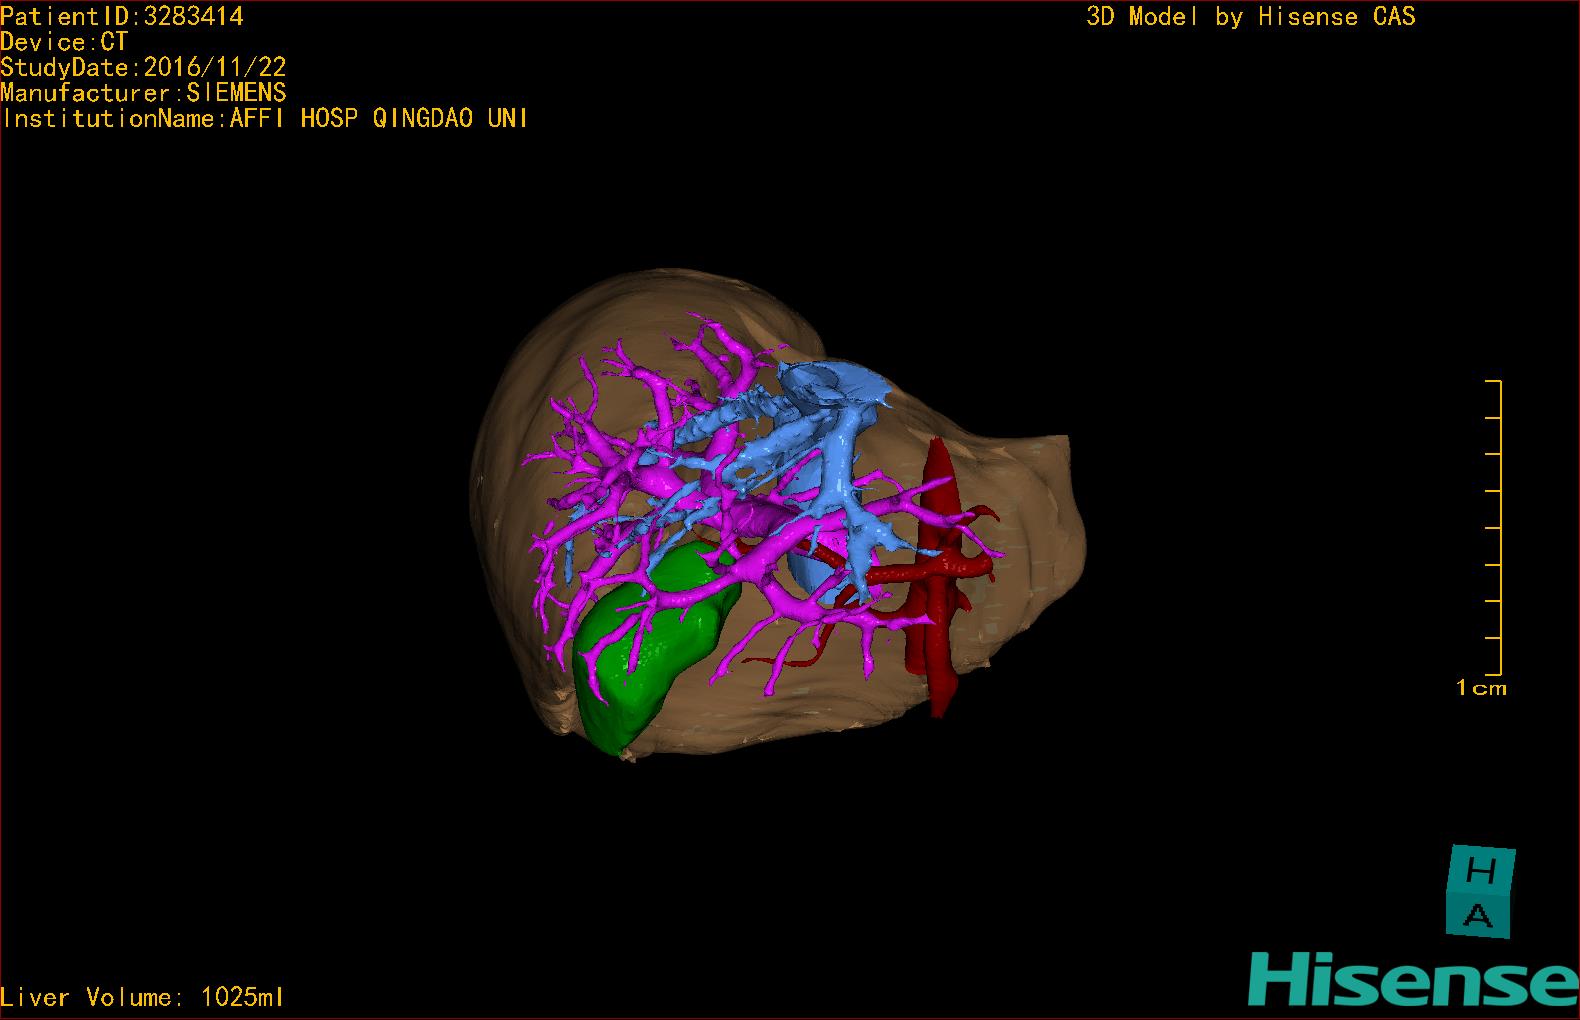Screen dimensions: 1580x1020
Task: Click the "3D Model by Hisense CAS" label
Action: point(1251,16)
